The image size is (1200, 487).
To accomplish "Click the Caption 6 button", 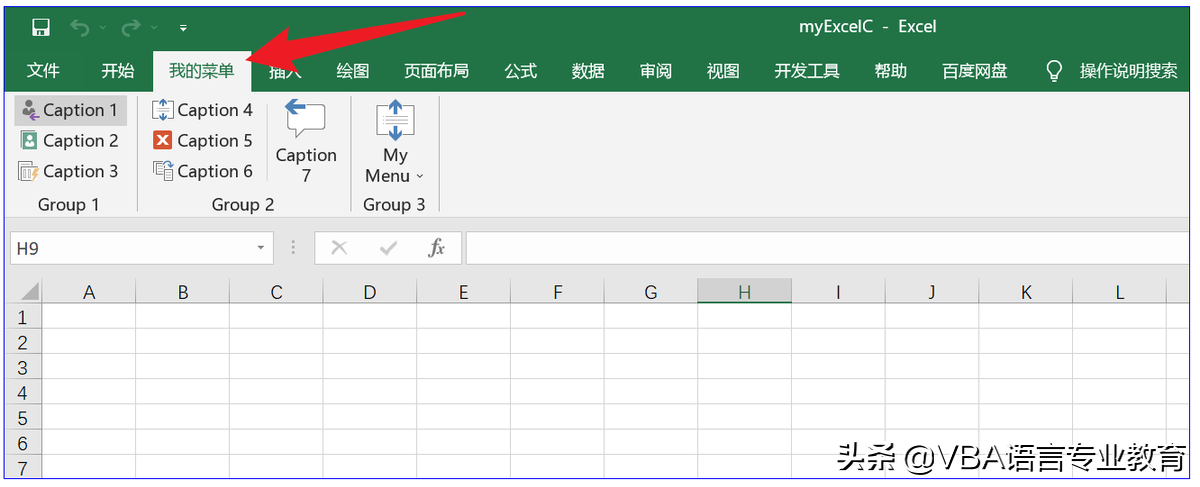I will (x=203, y=171).
